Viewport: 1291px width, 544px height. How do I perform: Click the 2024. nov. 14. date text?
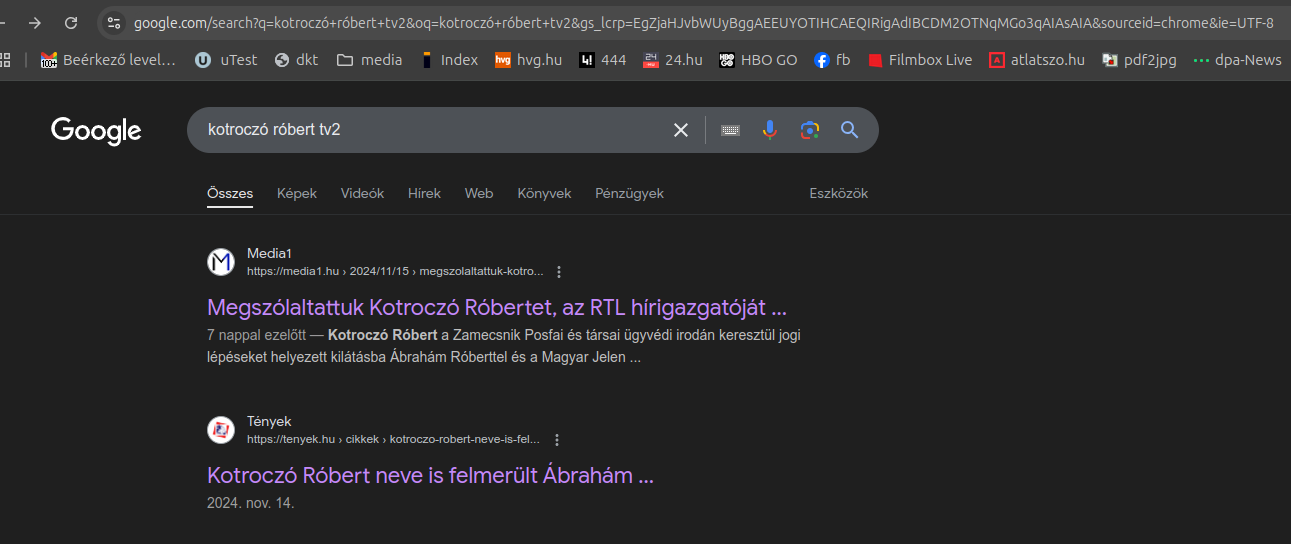pos(251,503)
